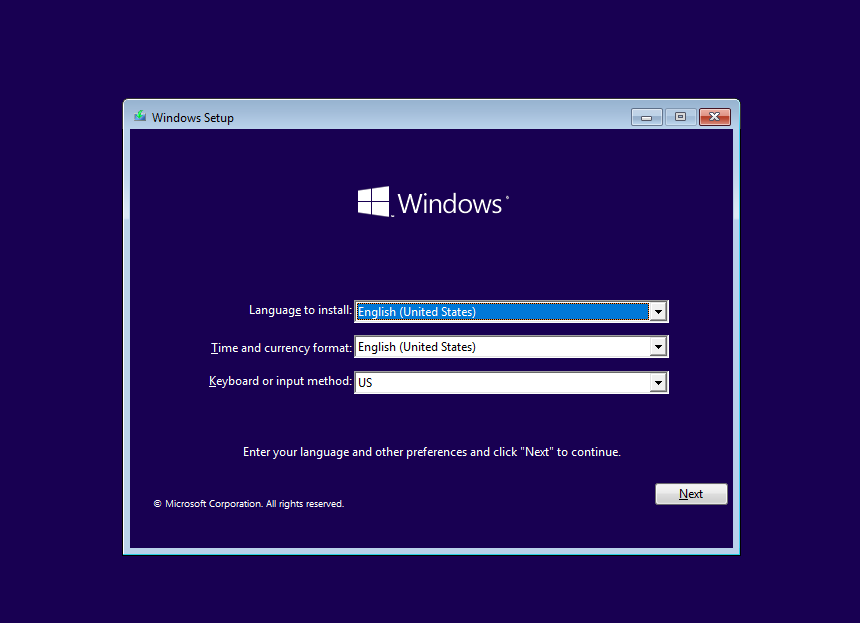Click the Microsoft Corporation copyright text
860x623 pixels.
[x=248, y=504]
